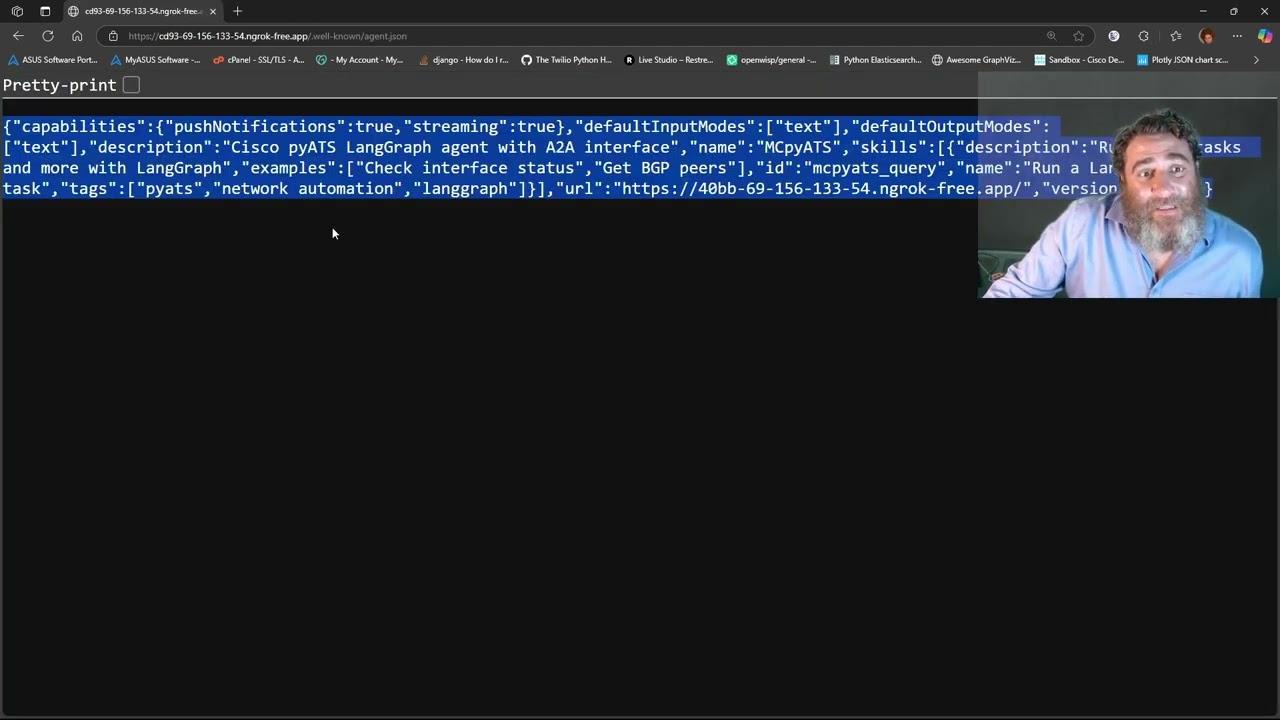1280x720 pixels.
Task: Open the Copilot sidebar icon
Action: (x=1265, y=36)
